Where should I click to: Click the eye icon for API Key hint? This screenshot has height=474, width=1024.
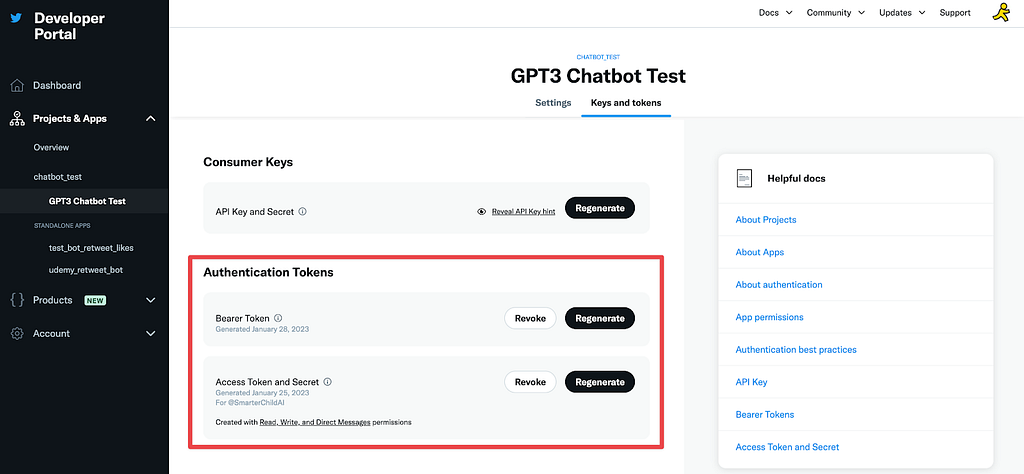click(482, 212)
